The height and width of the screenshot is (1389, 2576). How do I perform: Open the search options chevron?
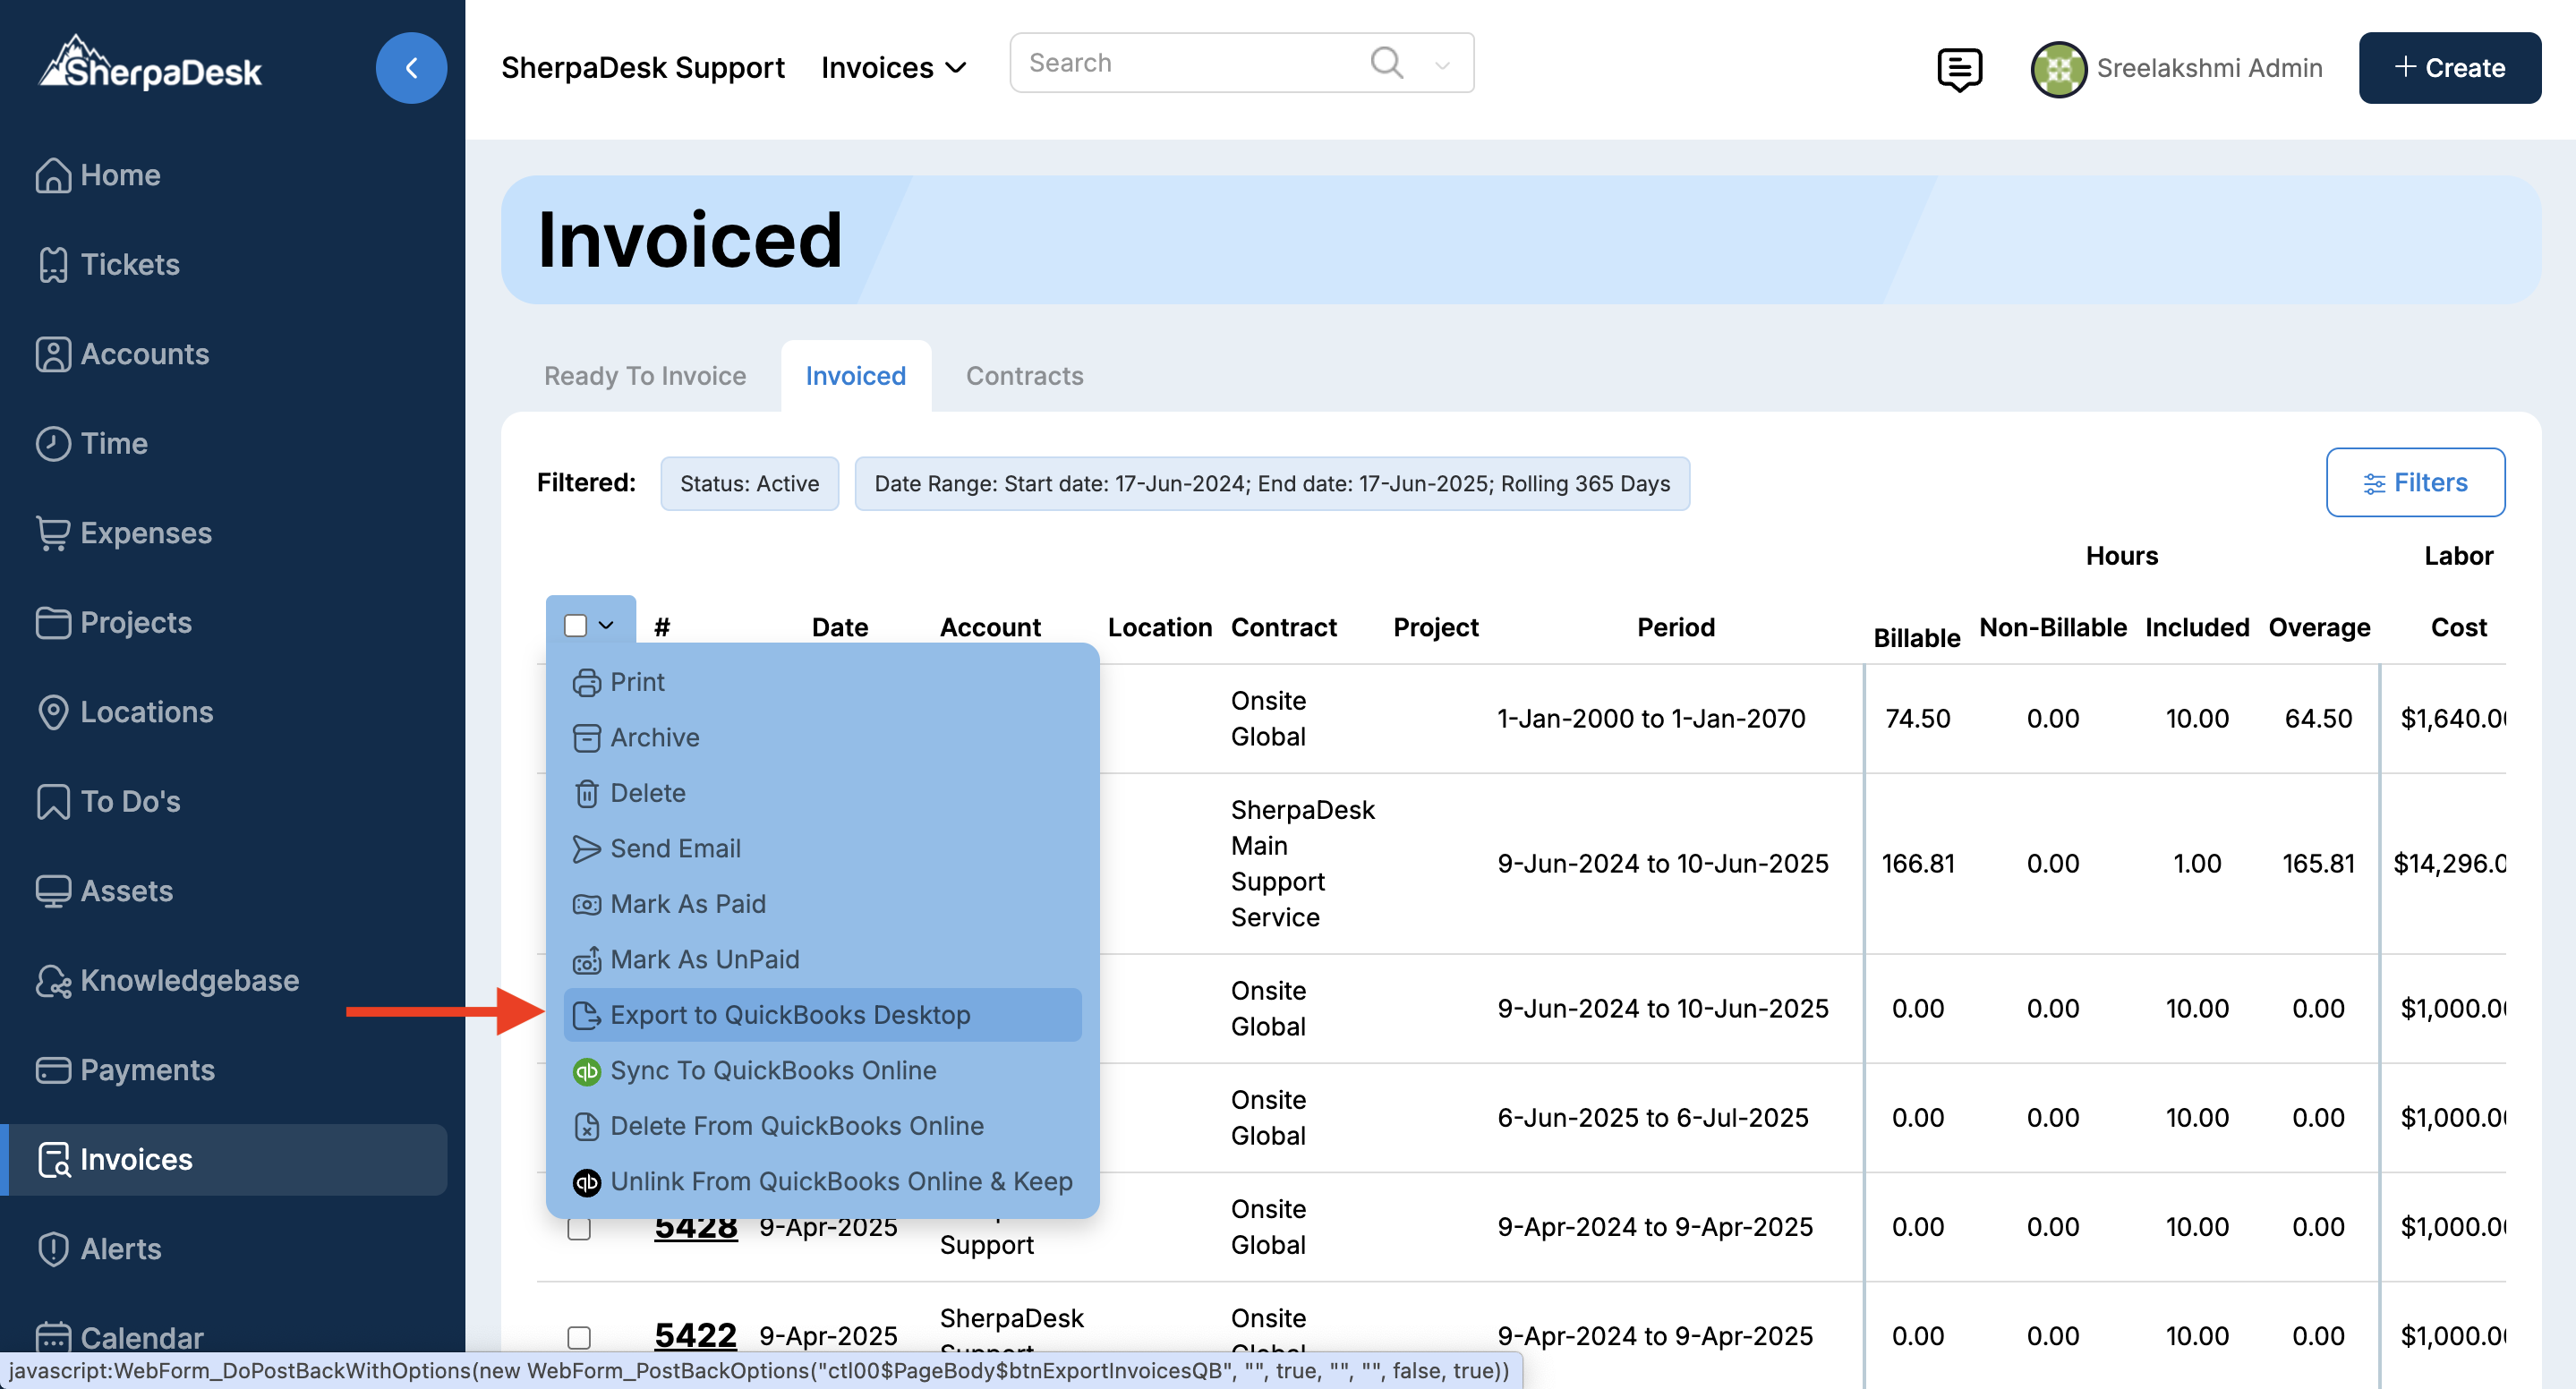tap(1442, 65)
